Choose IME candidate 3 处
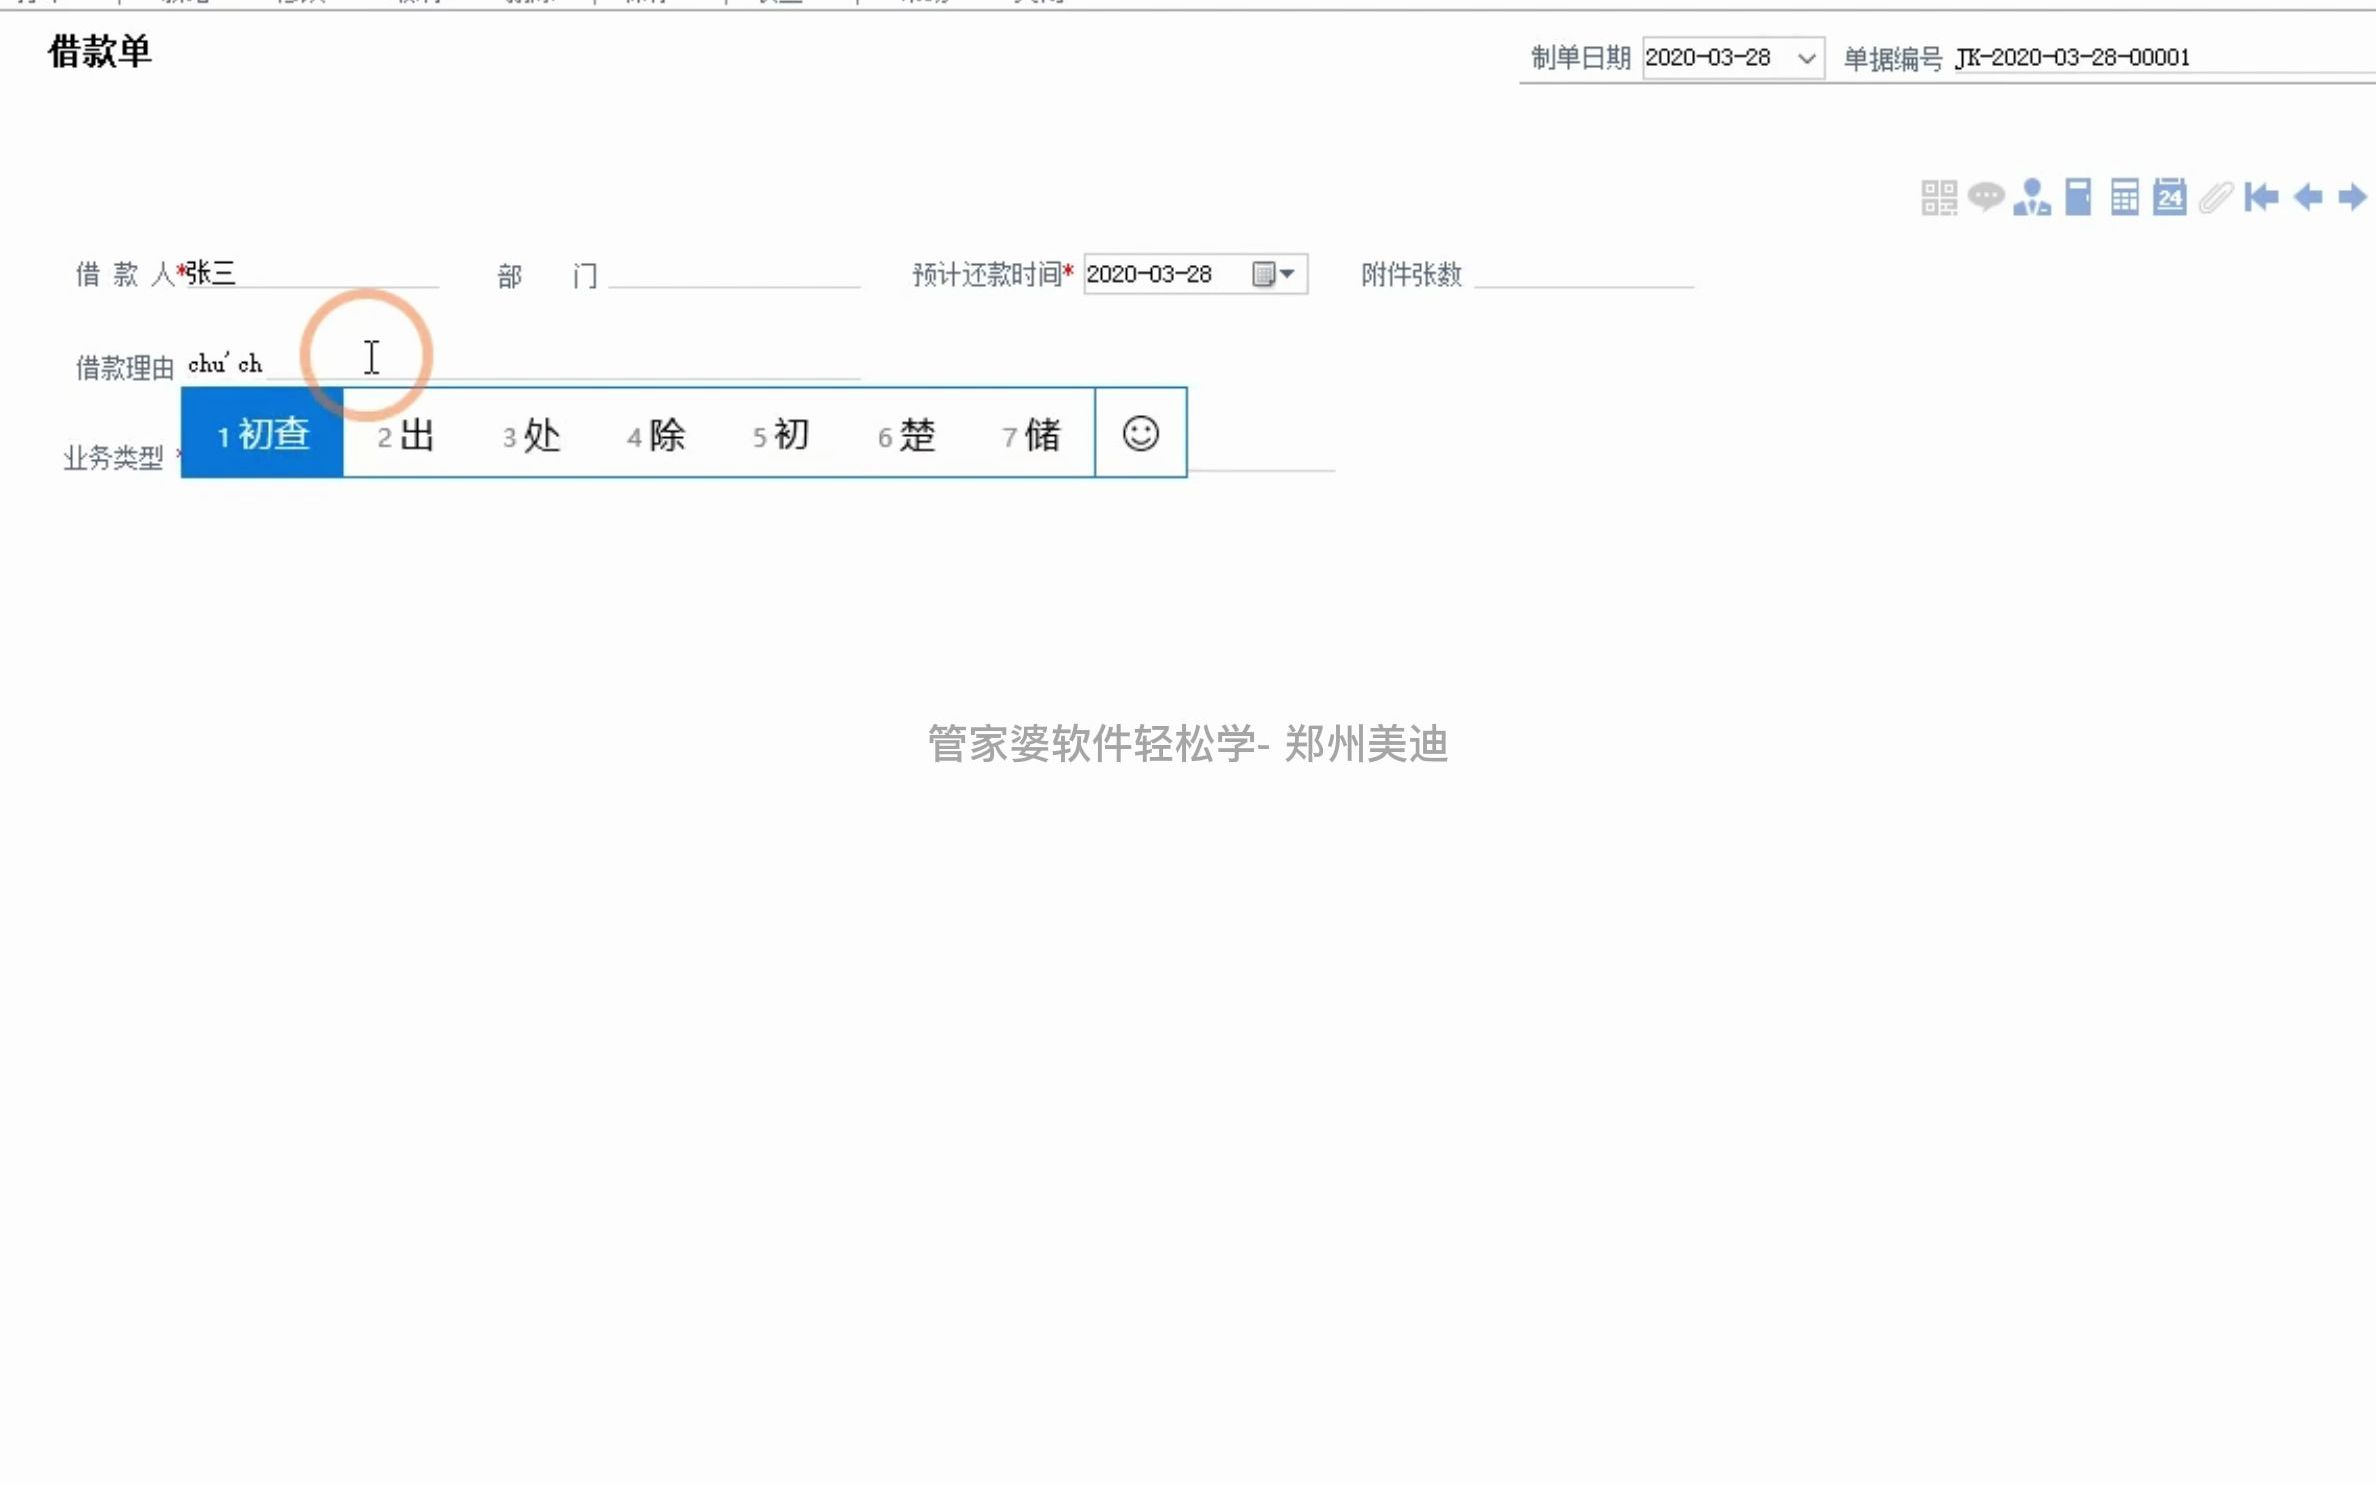 click(531, 435)
